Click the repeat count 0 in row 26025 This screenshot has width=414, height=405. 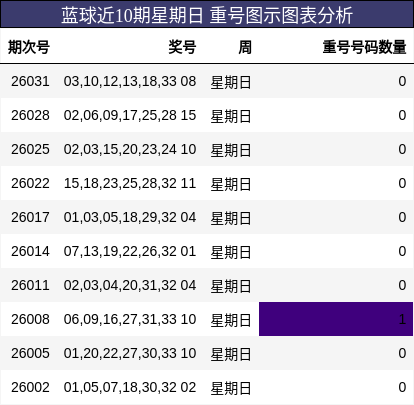click(x=402, y=149)
